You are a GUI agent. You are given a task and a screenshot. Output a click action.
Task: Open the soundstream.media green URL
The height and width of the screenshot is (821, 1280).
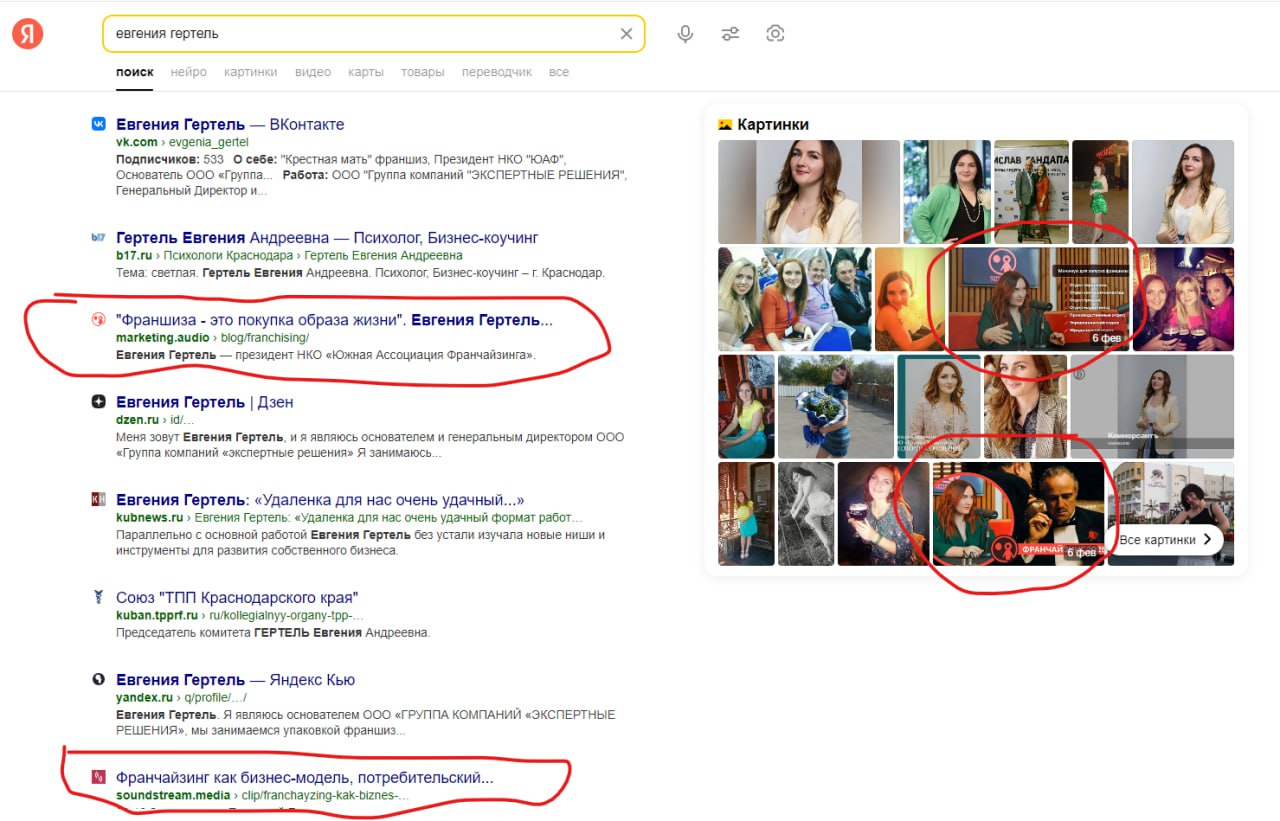pyautogui.click(x=173, y=795)
